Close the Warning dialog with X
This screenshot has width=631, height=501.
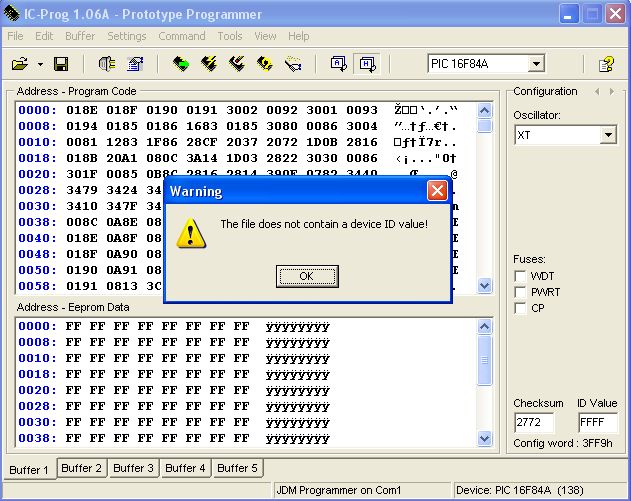[437, 191]
